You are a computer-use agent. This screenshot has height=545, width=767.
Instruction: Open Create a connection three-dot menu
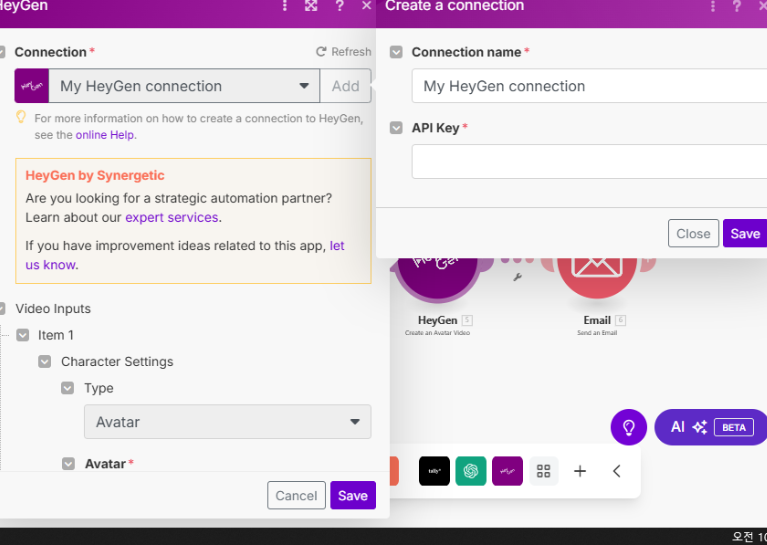tap(713, 6)
